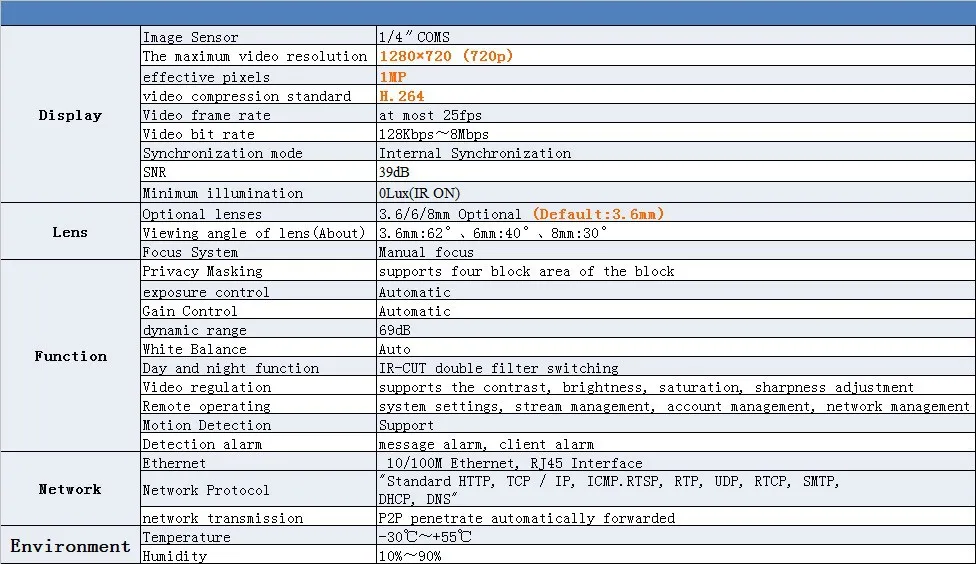Image resolution: width=976 pixels, height=564 pixels.
Task: Select the Temperature label
Action: click(x=186, y=537)
